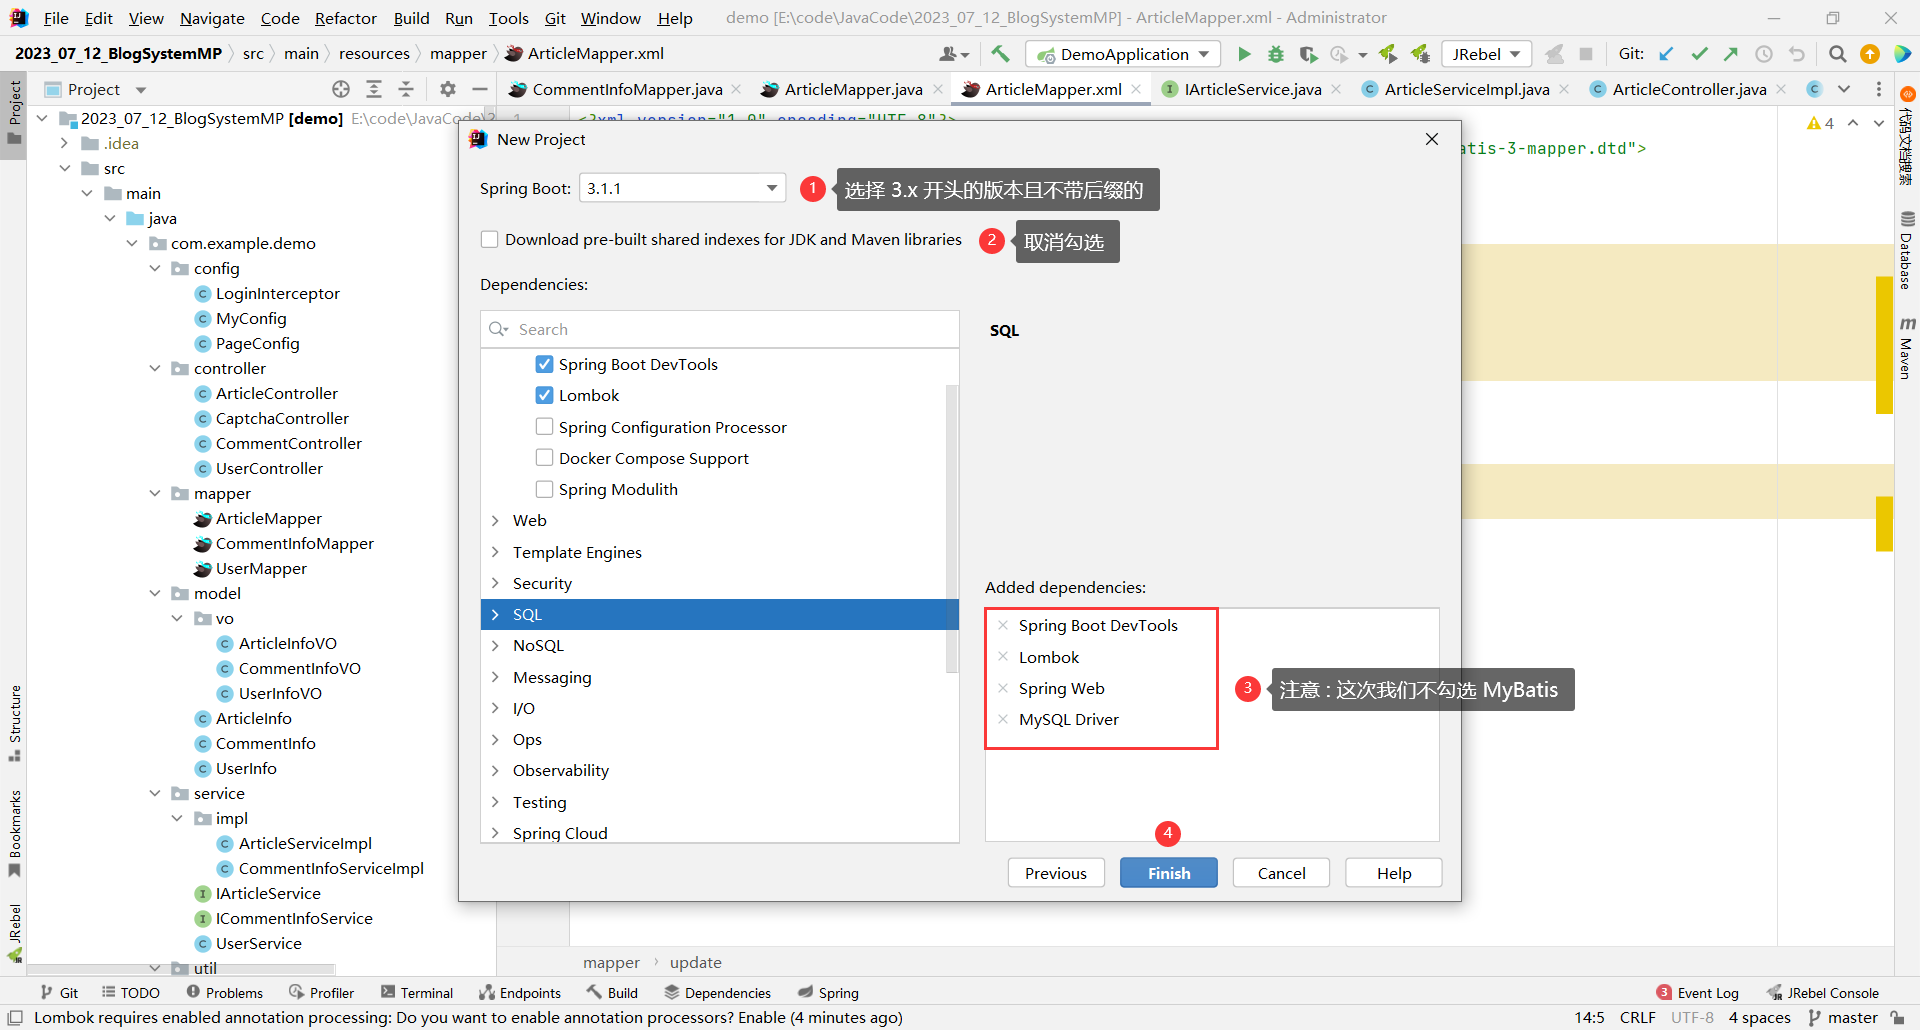Open the JRebel Console panel
1920x1030 pixels.
pos(1823,993)
